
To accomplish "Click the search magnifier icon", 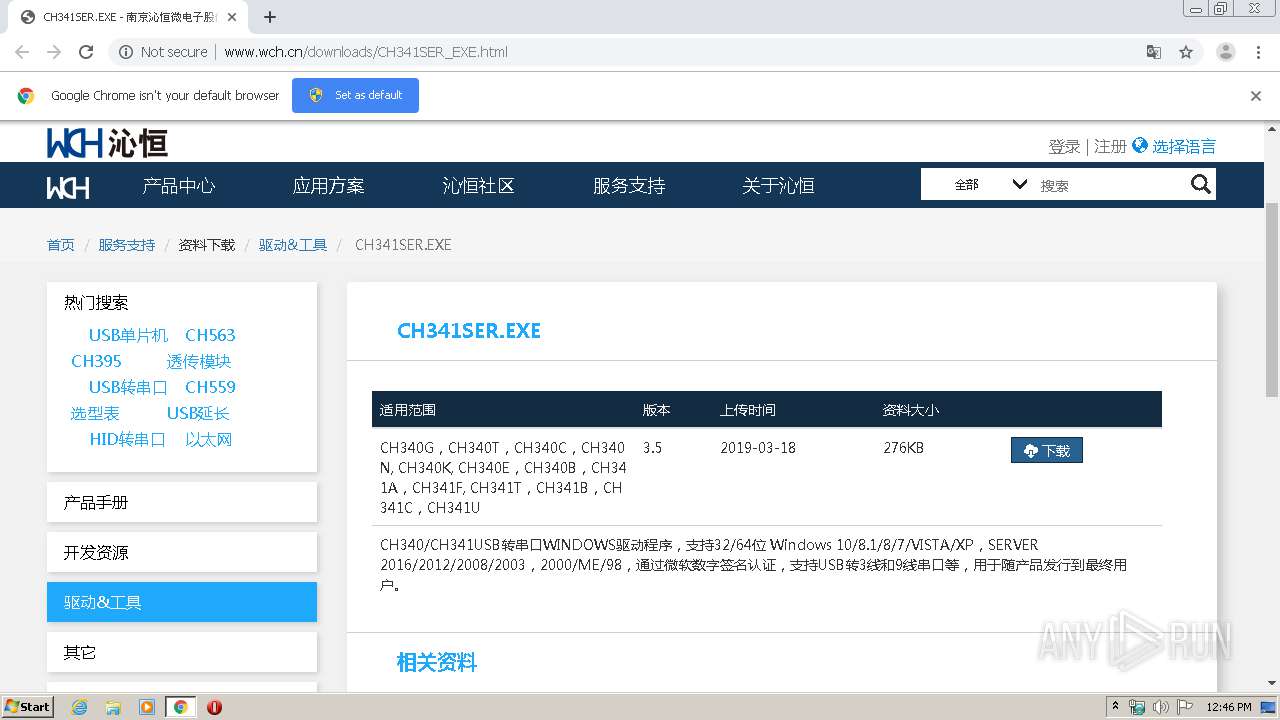I will pos(1201,184).
